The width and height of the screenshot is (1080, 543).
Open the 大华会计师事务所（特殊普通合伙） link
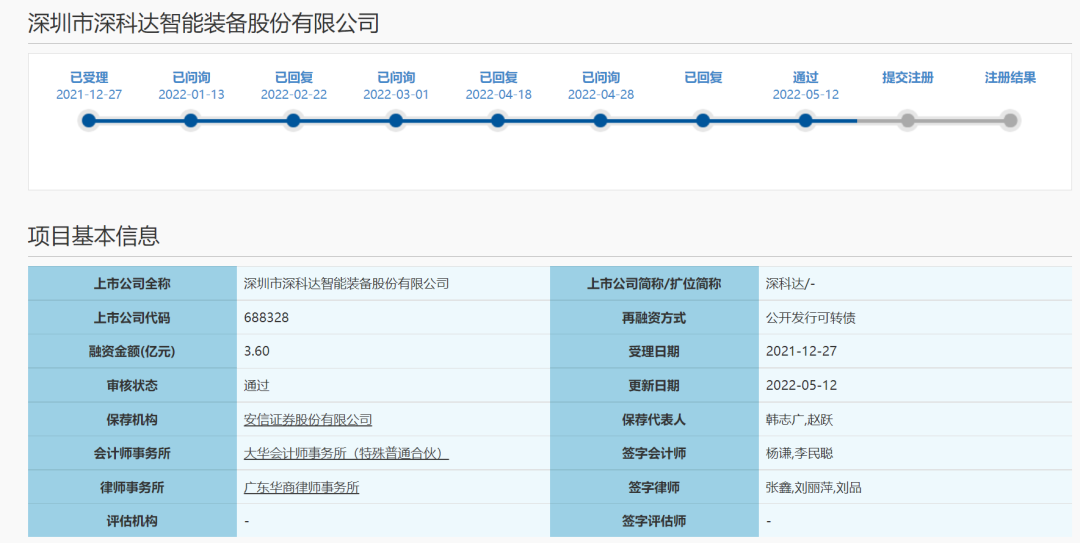pyautogui.click(x=346, y=453)
